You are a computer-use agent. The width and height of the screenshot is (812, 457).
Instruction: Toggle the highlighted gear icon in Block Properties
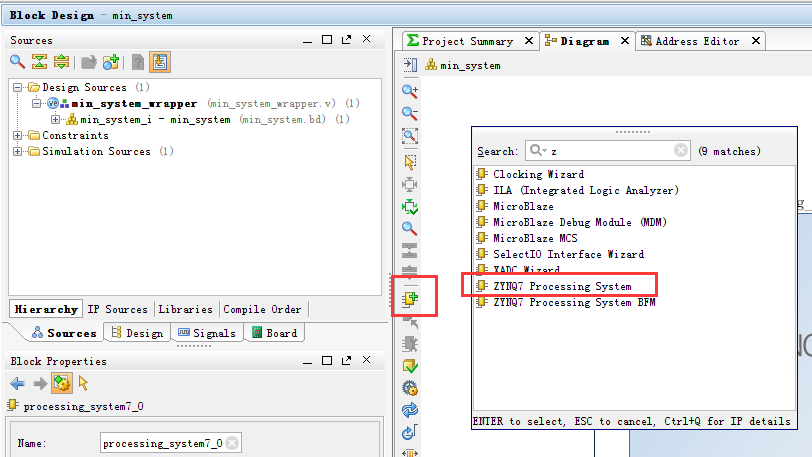click(x=62, y=383)
